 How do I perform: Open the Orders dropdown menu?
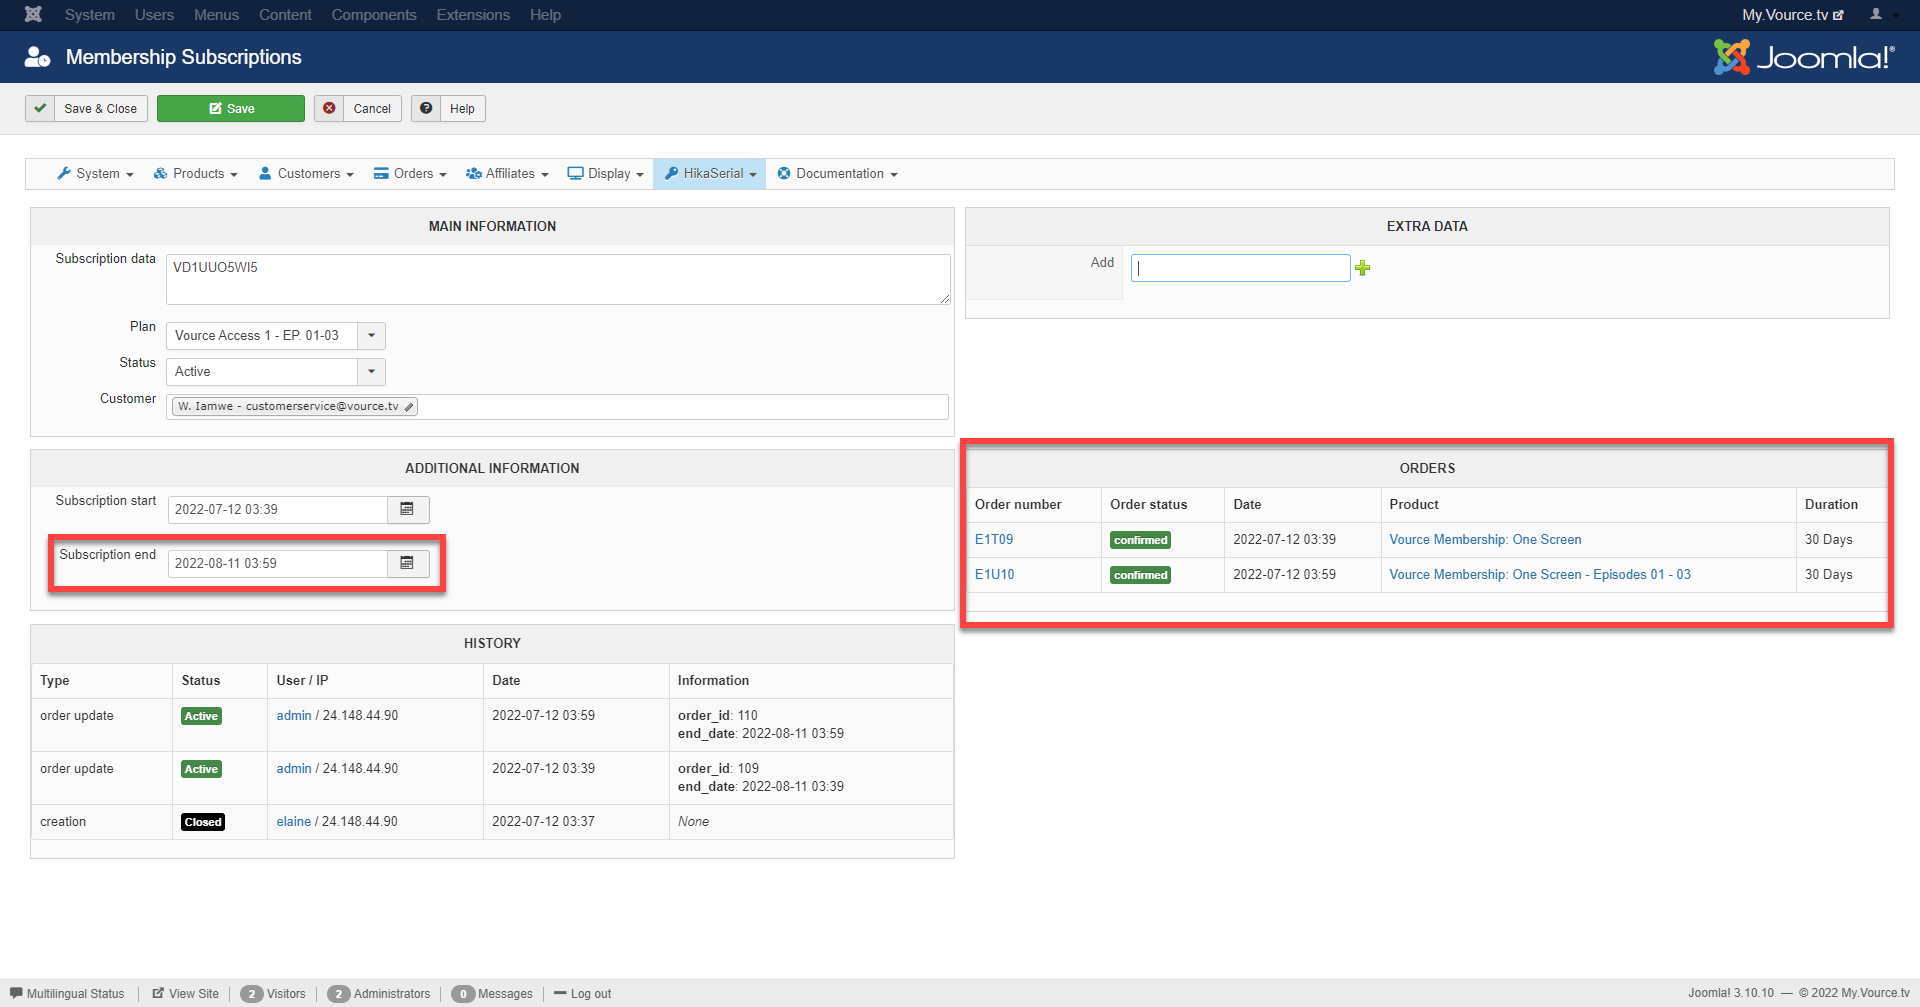click(410, 174)
